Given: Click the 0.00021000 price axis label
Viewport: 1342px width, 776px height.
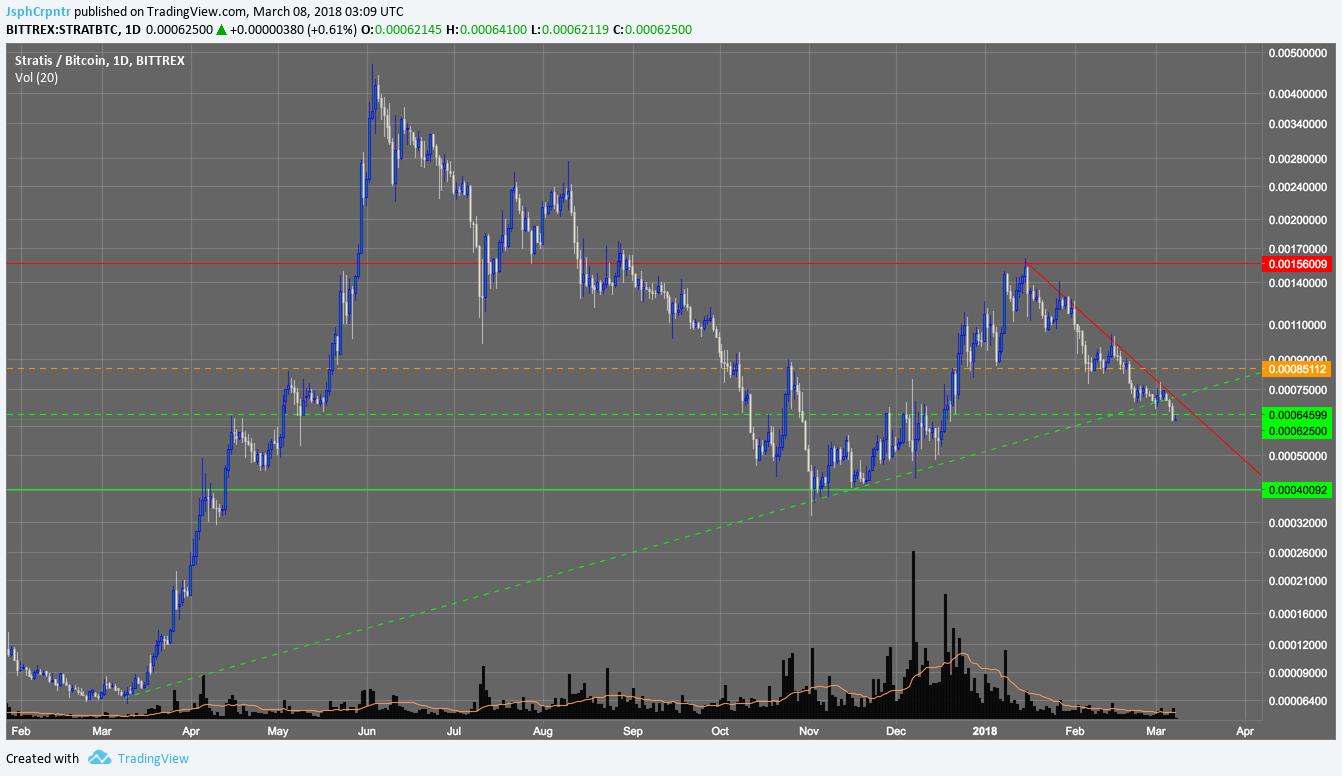Looking at the screenshot, I should [1299, 583].
